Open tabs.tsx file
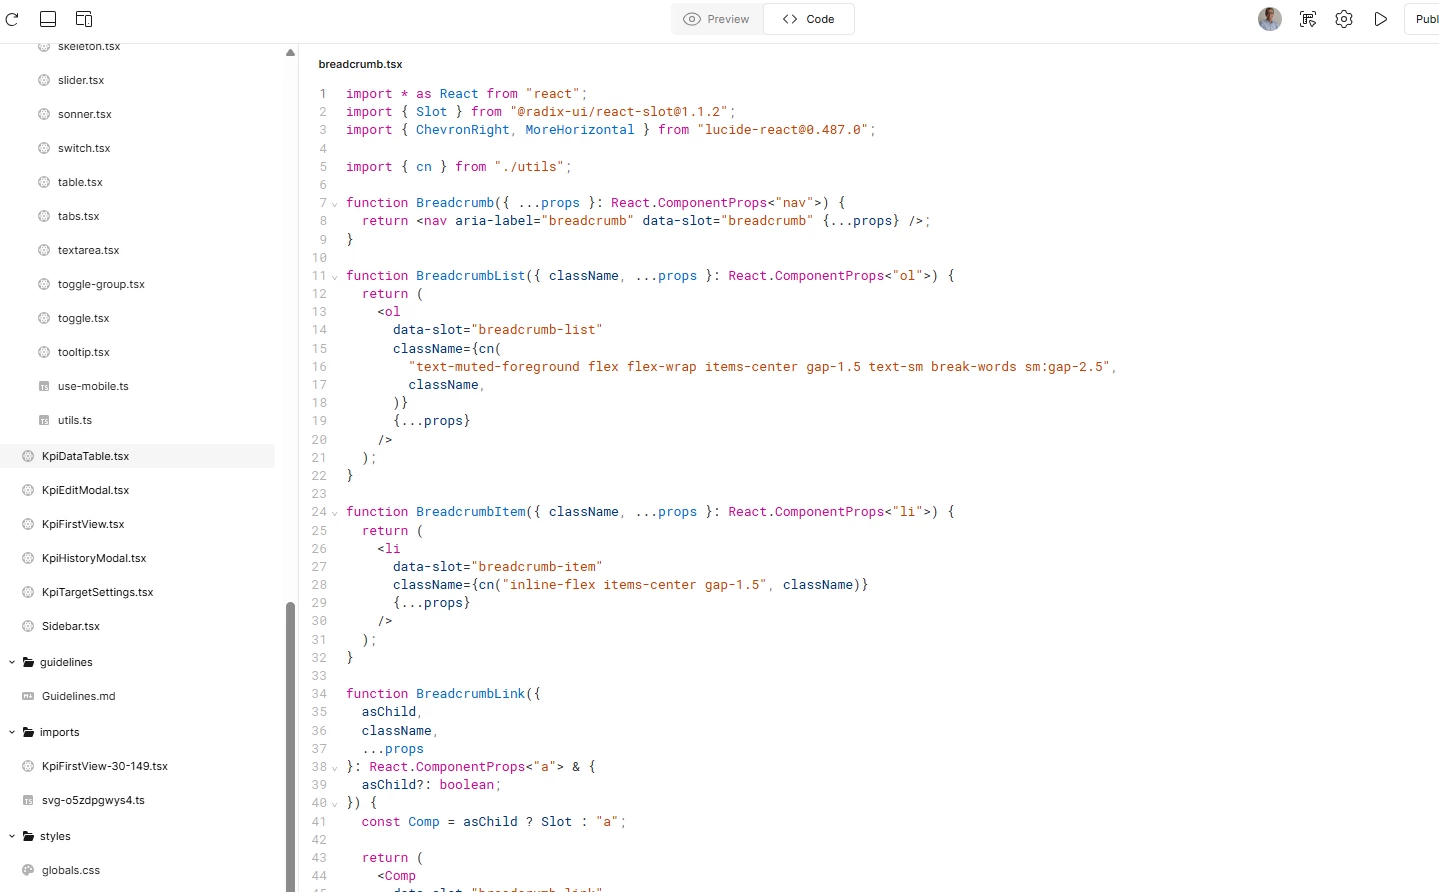Image resolution: width=1439 pixels, height=892 pixels. coord(79,216)
